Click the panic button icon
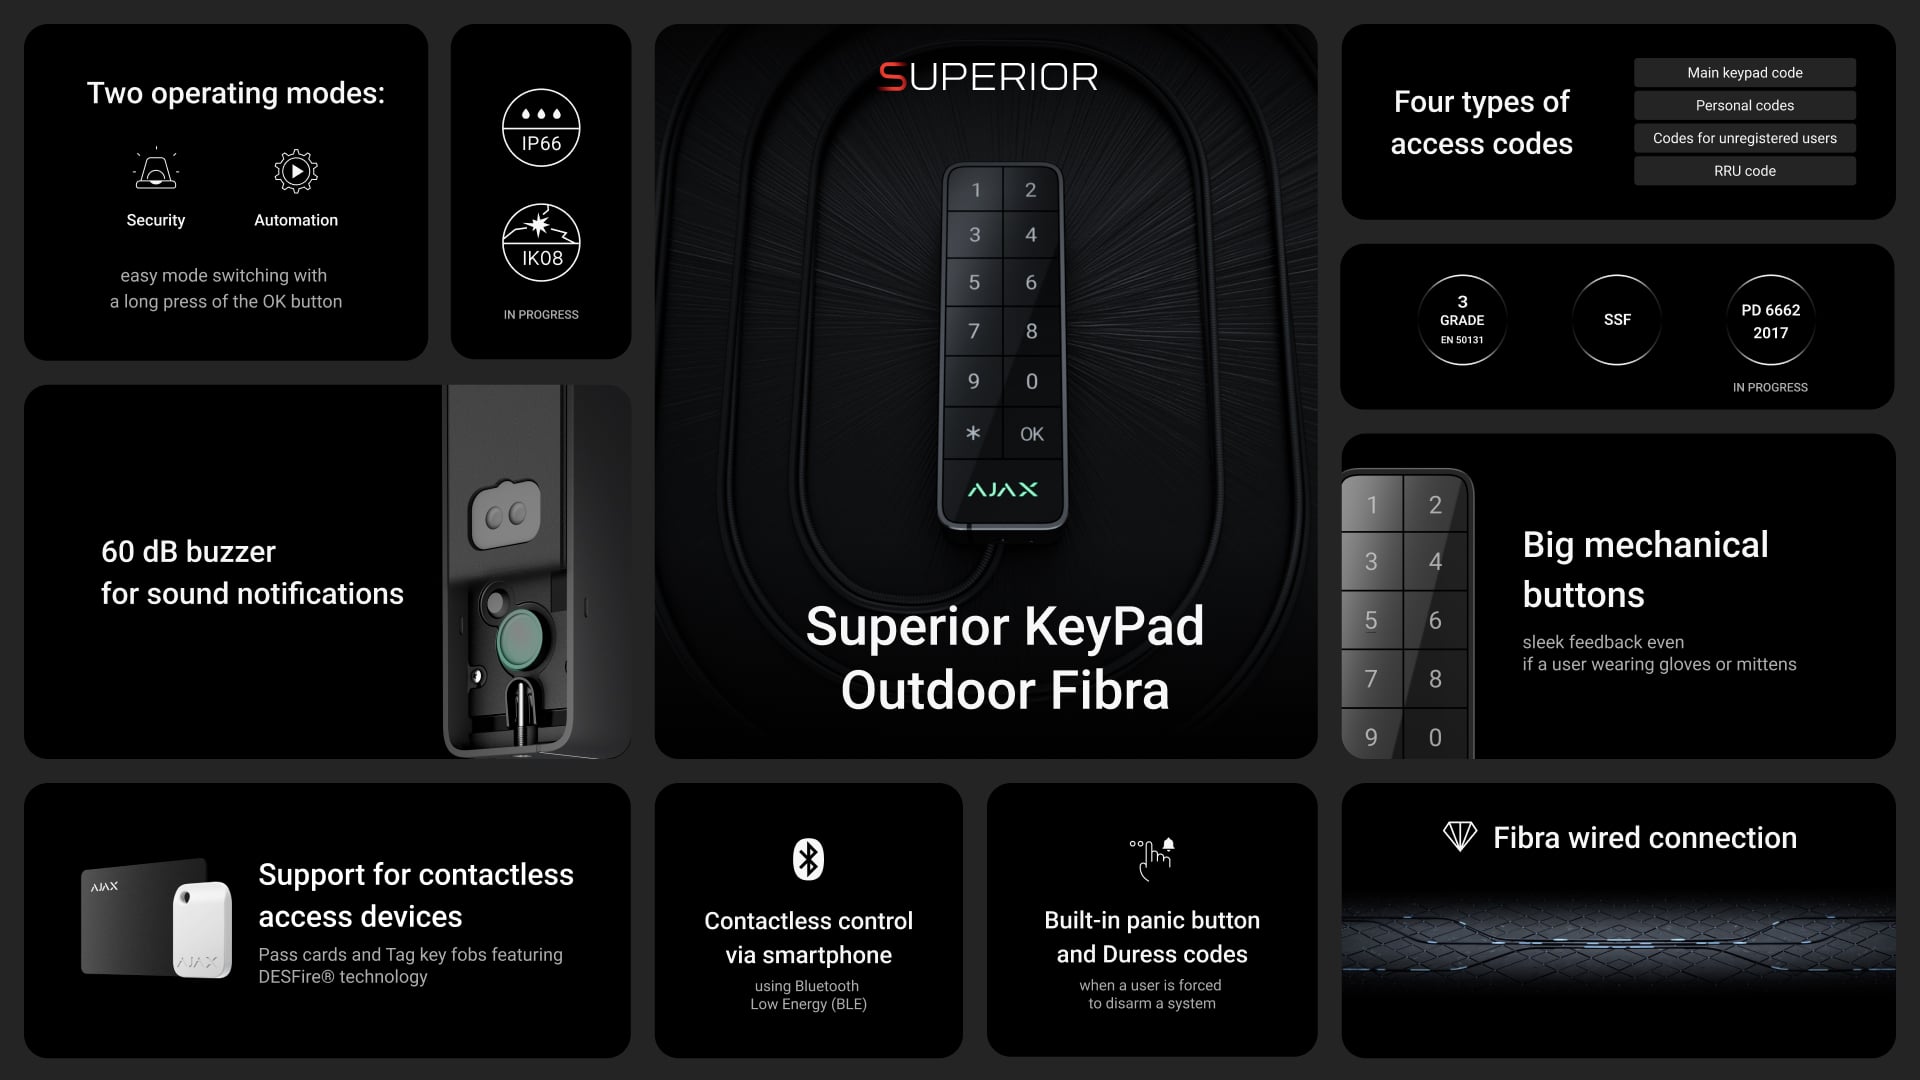Image resolution: width=1920 pixels, height=1080 pixels. [x=1150, y=857]
